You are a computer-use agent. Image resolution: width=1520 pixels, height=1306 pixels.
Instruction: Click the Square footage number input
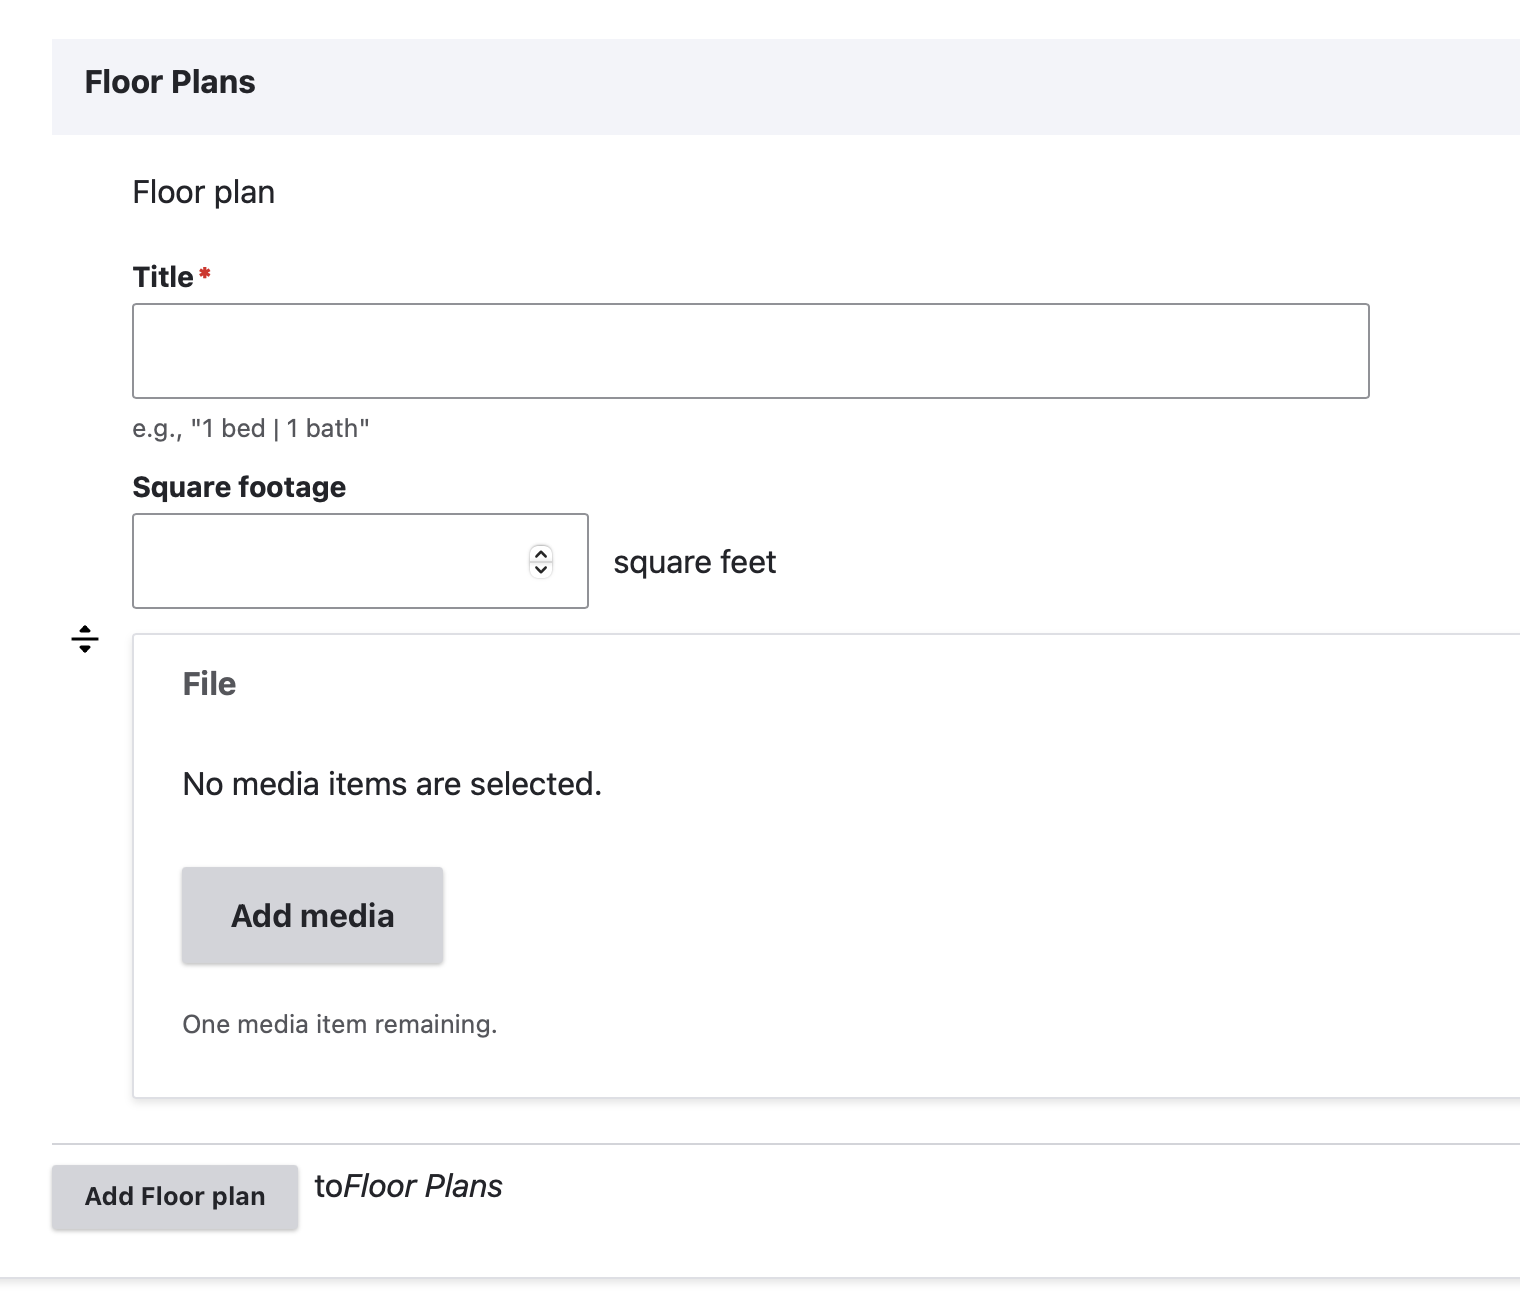[330, 560]
